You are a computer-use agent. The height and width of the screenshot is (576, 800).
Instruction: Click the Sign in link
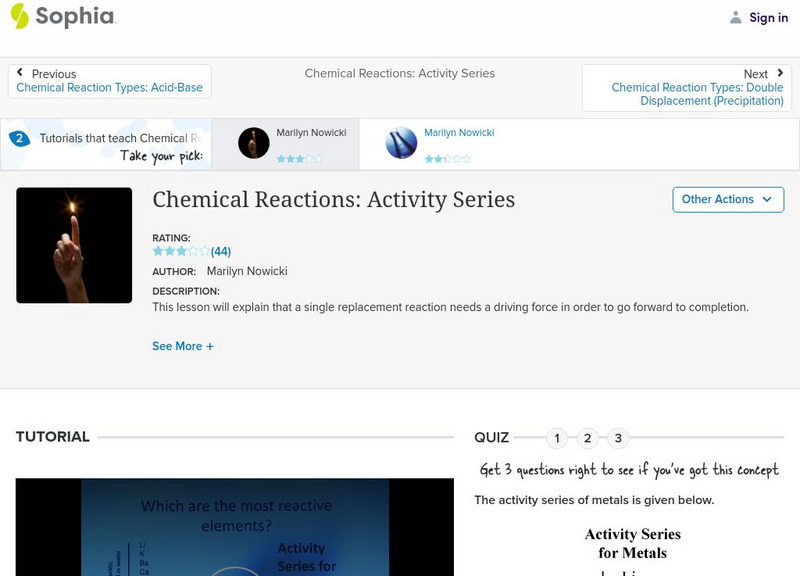768,17
